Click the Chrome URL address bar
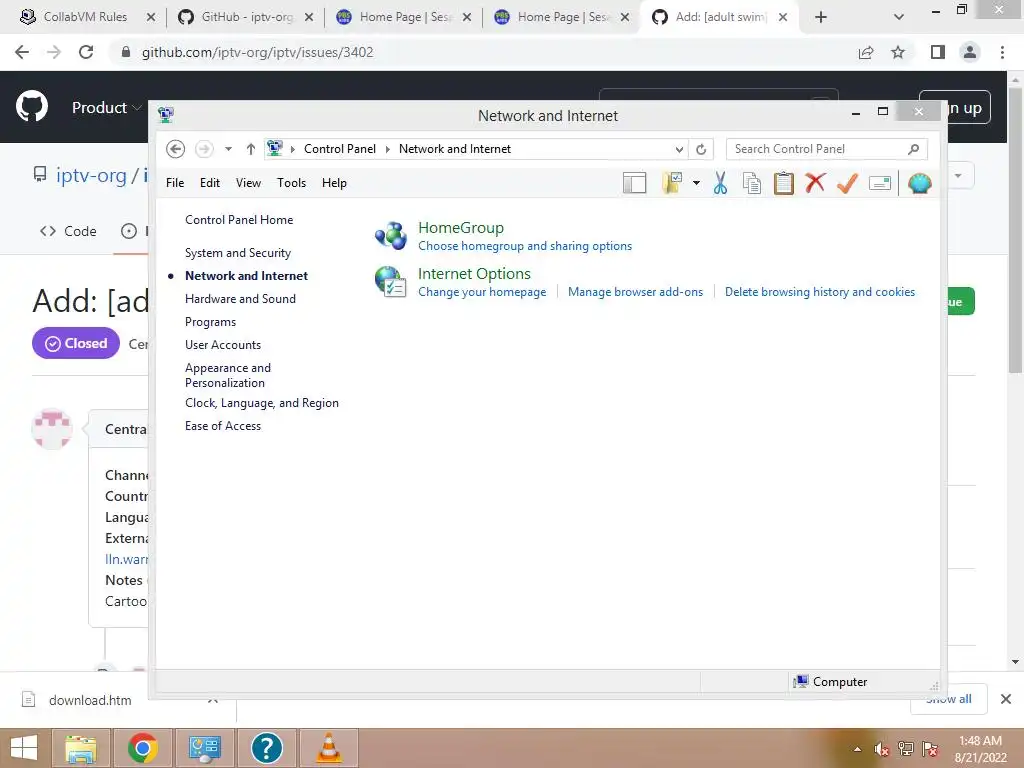The width and height of the screenshot is (1024, 768). 483,52
